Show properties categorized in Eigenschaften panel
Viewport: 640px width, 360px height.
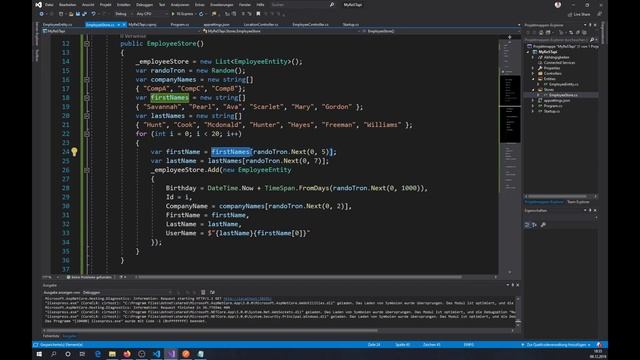pos(527,225)
